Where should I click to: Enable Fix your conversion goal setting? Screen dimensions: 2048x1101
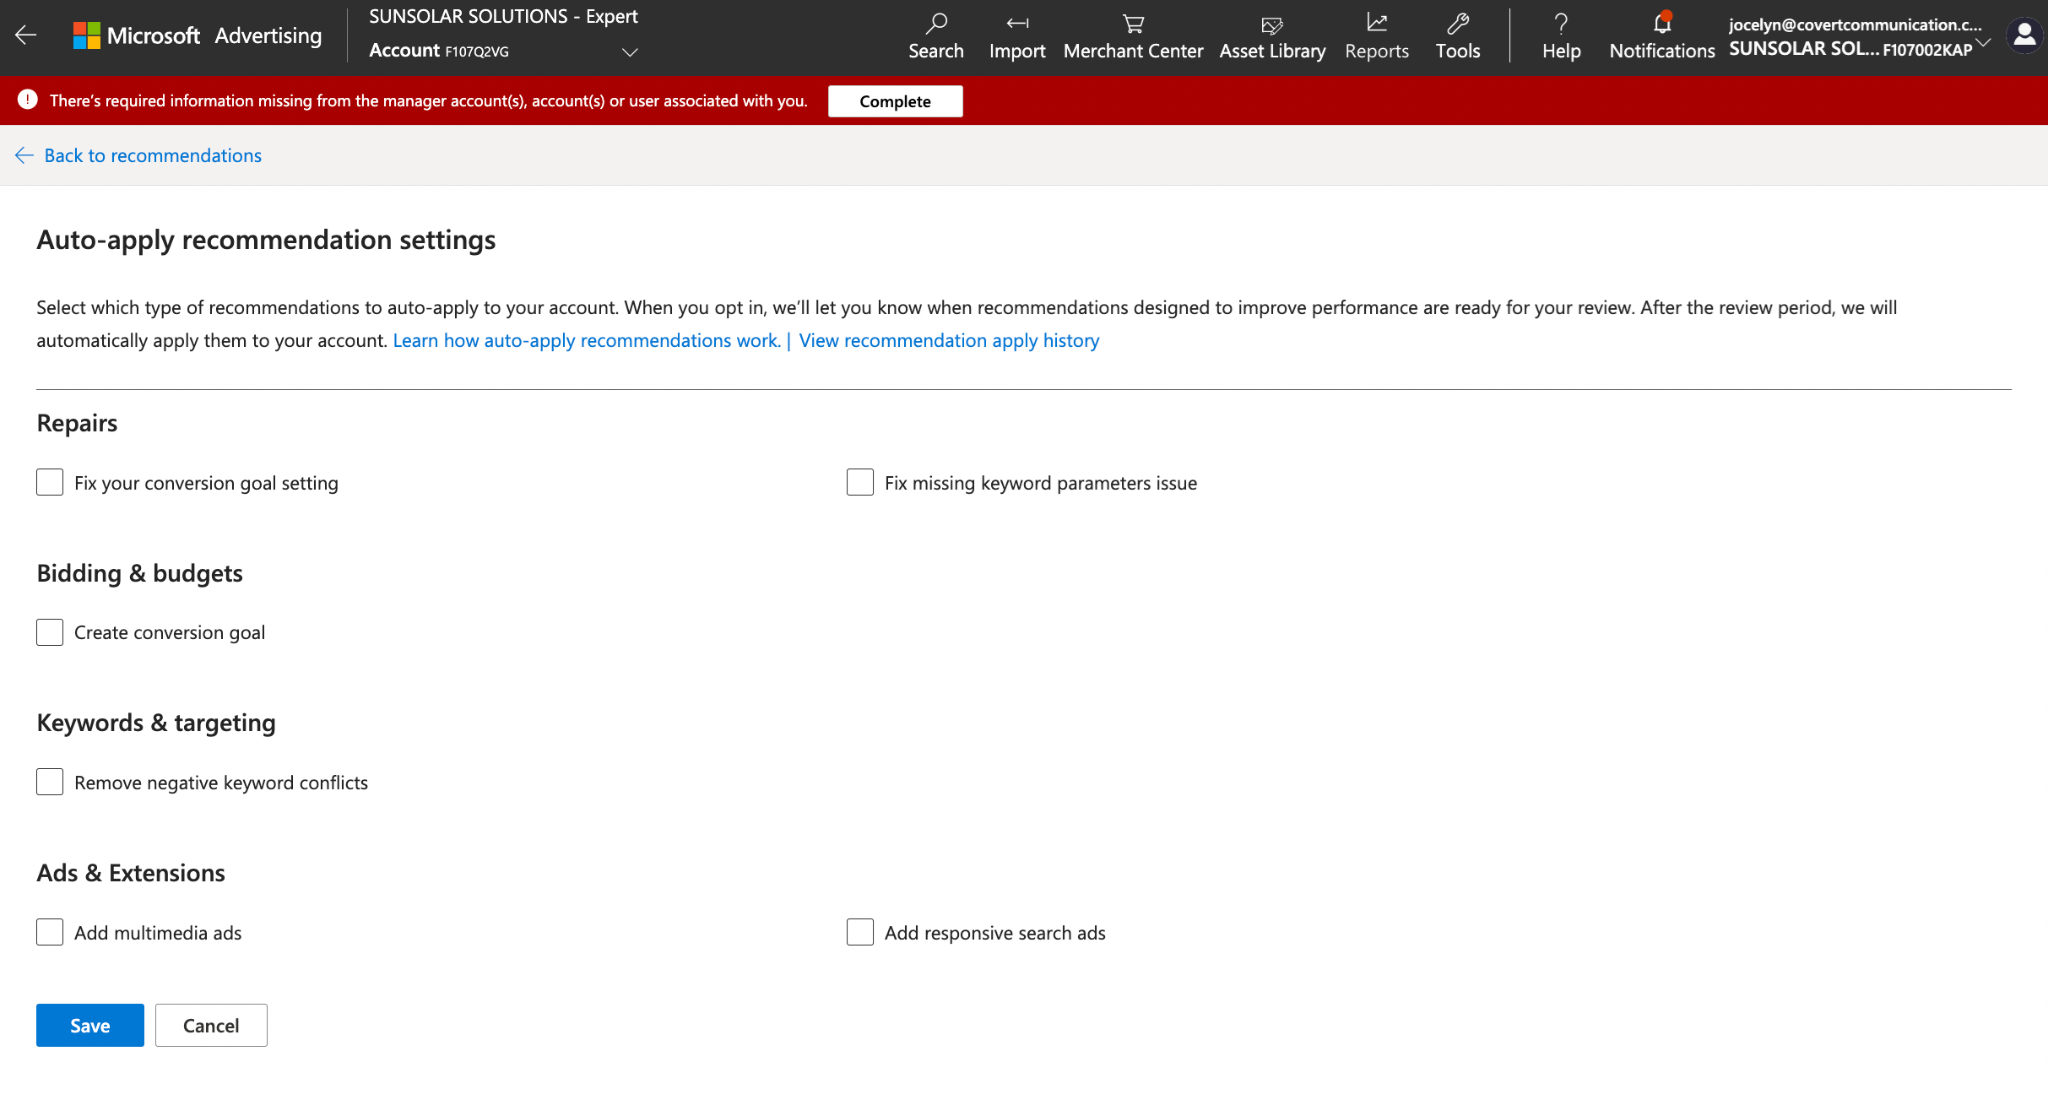pos(50,483)
